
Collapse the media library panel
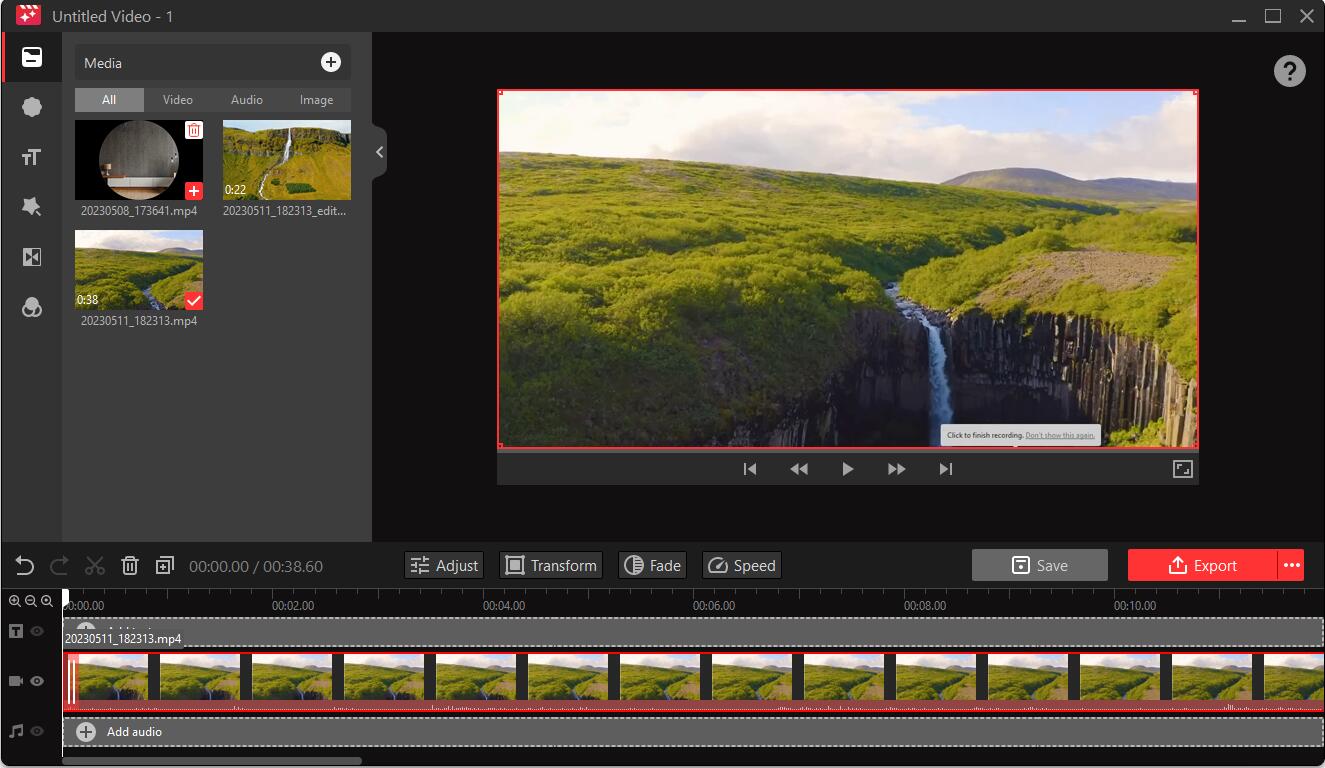pos(379,152)
